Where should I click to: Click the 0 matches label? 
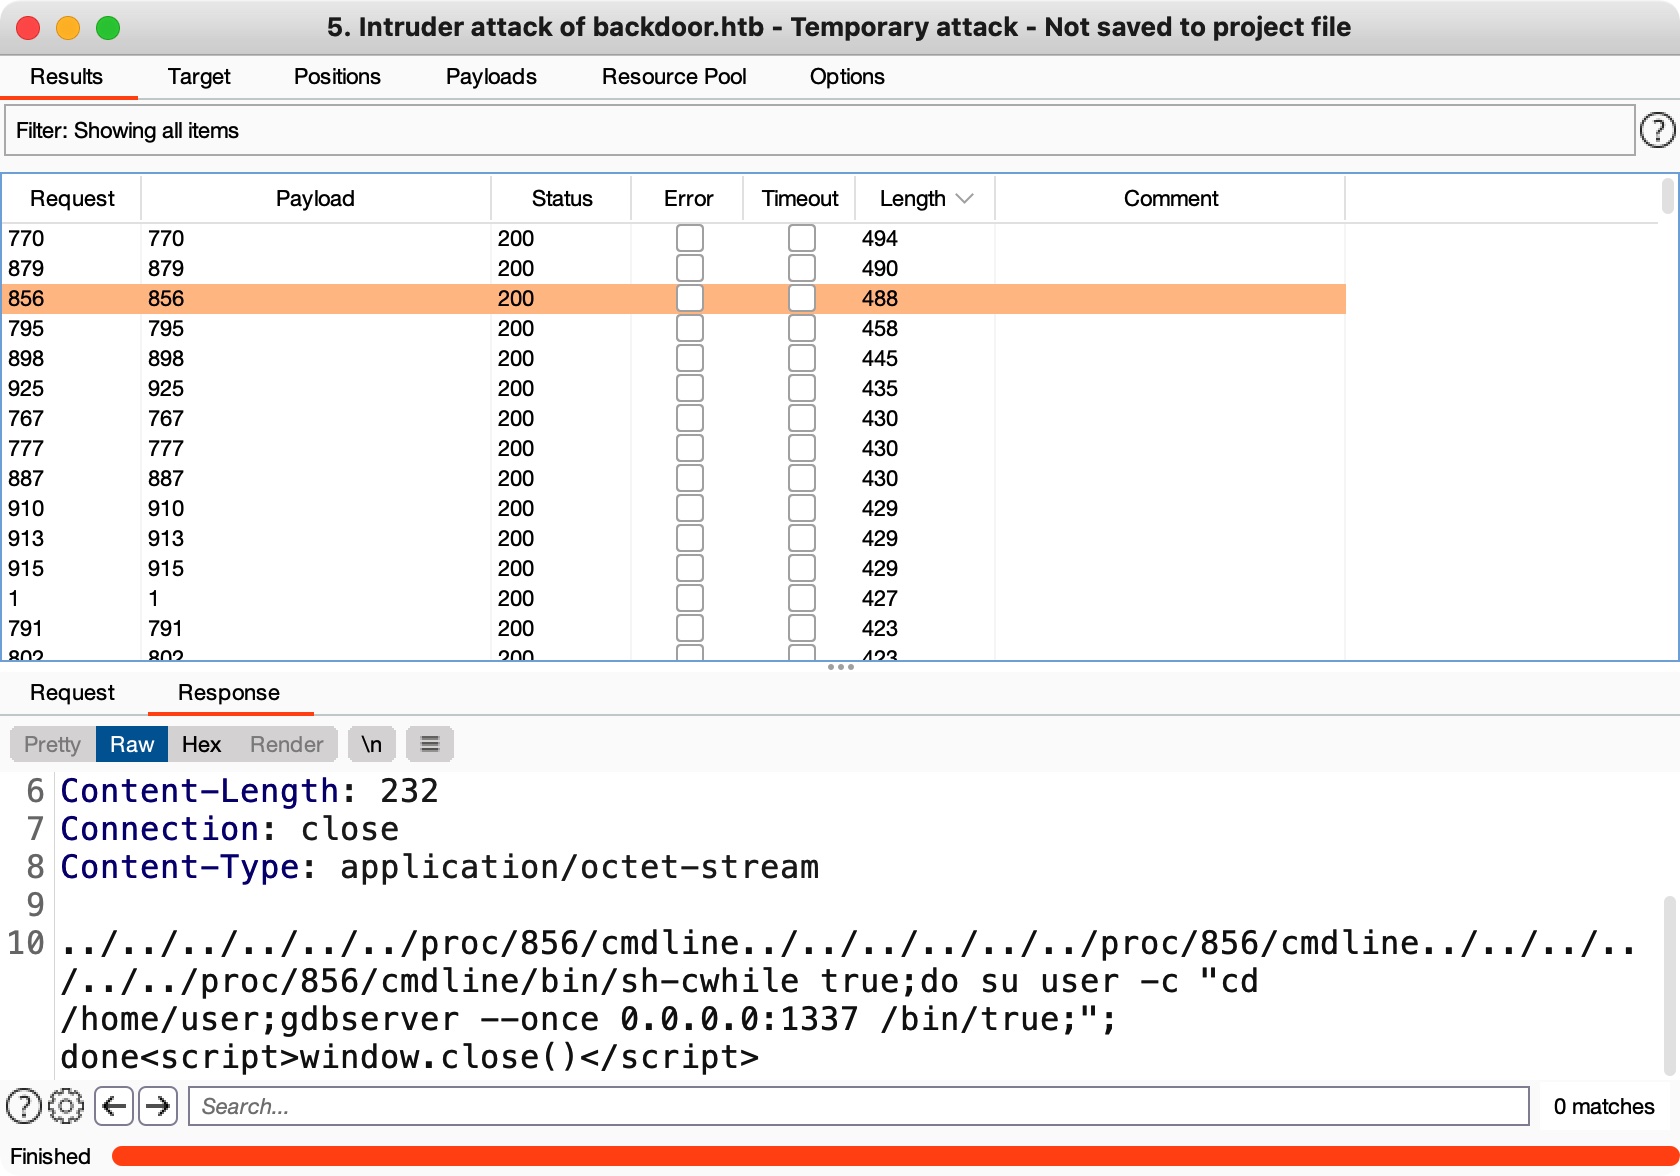click(x=1604, y=1106)
